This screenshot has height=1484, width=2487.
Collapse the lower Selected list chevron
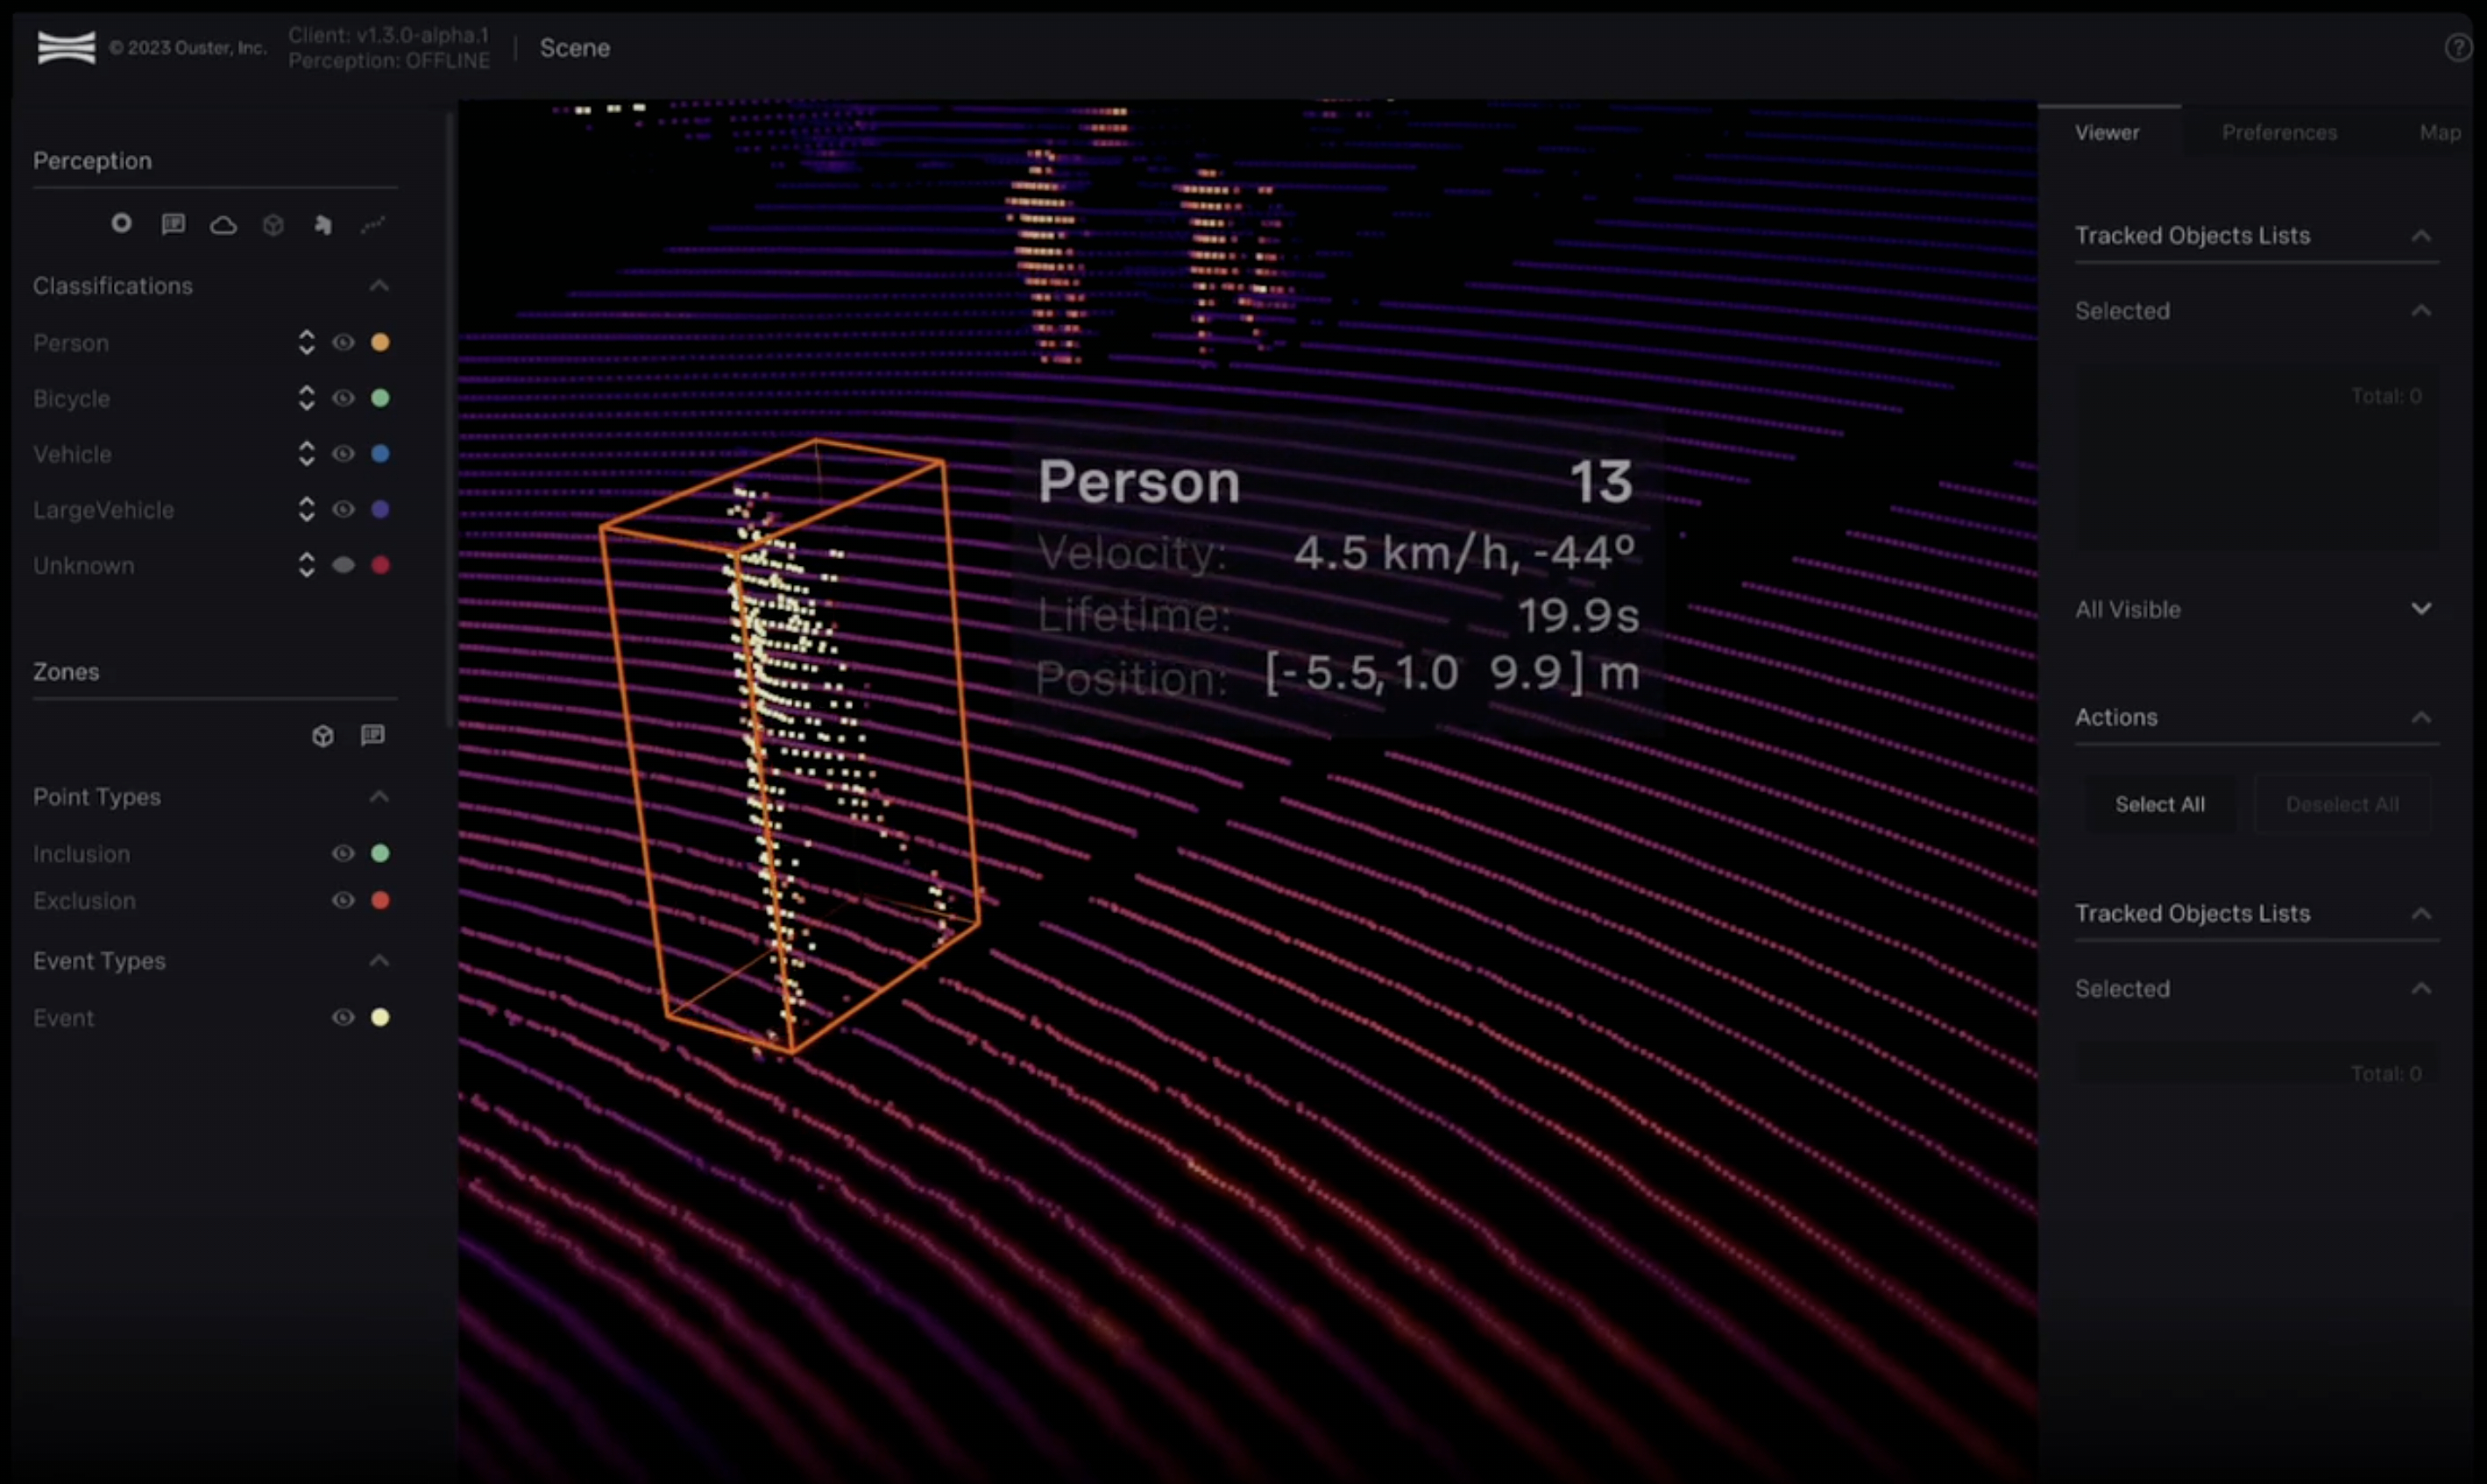(2421, 989)
